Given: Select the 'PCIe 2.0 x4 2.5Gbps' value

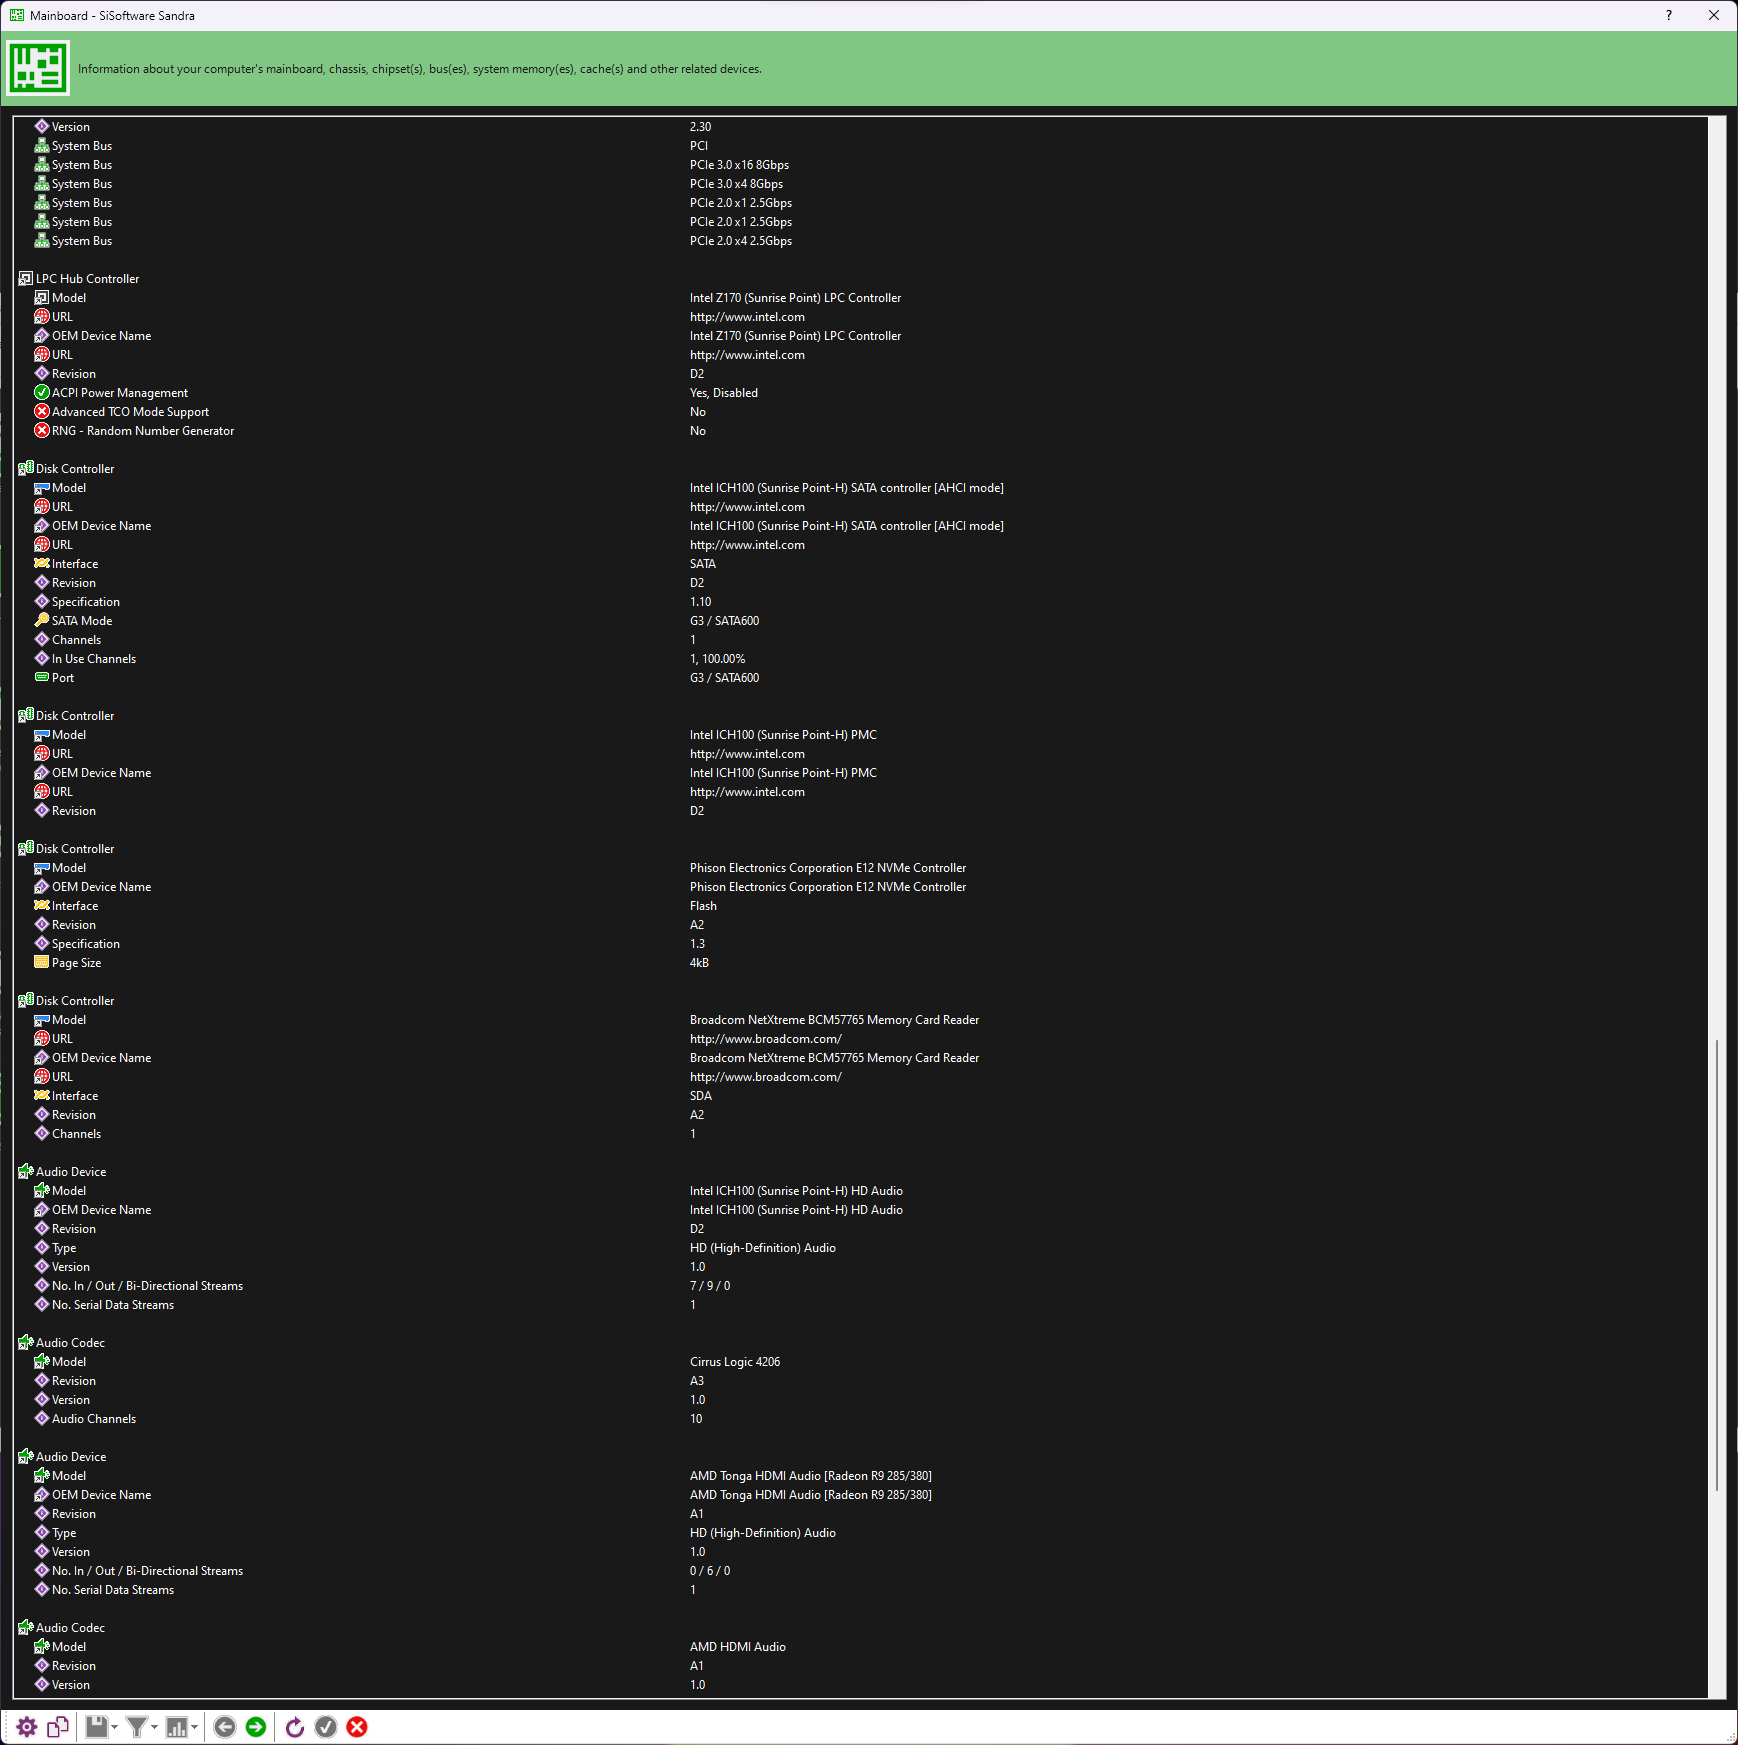Looking at the screenshot, I should click(741, 241).
